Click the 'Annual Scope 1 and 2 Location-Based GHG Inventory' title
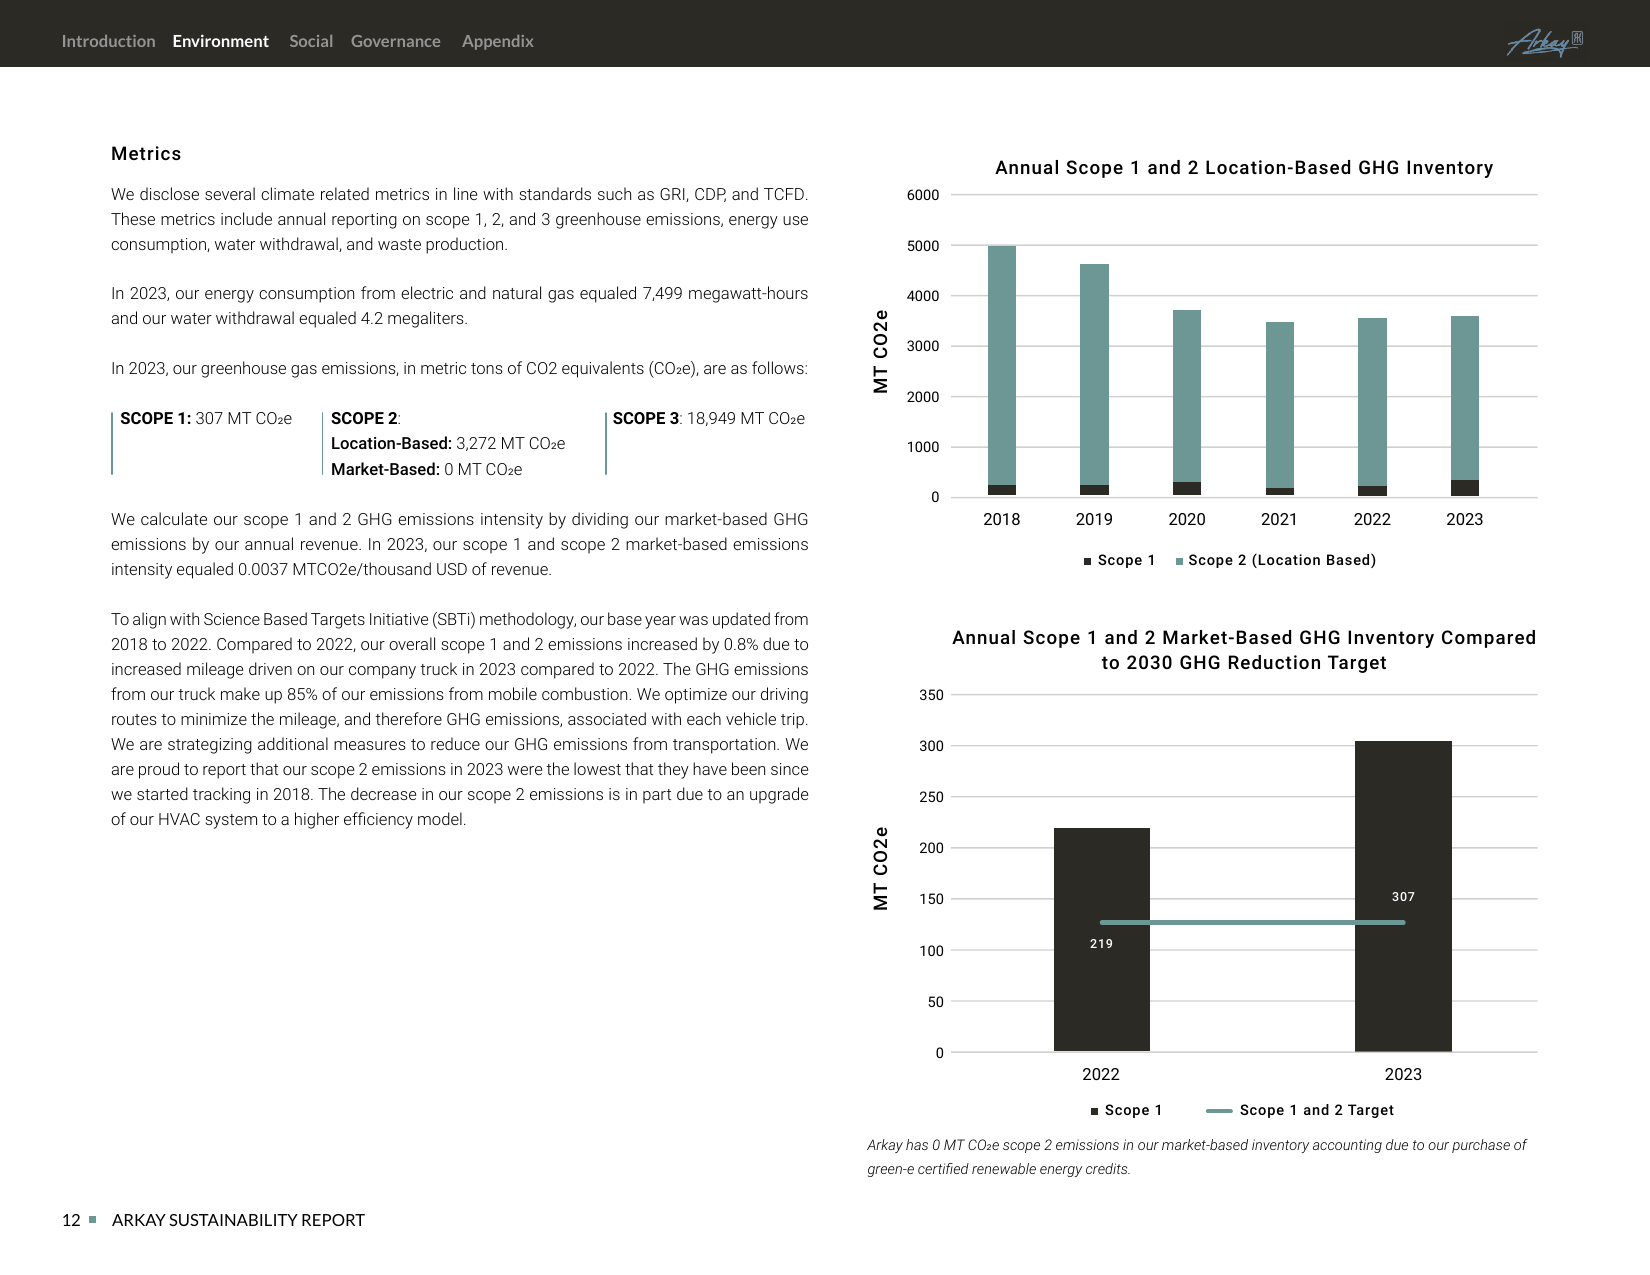Screen dimensions: 1650x1275 pos(1244,168)
